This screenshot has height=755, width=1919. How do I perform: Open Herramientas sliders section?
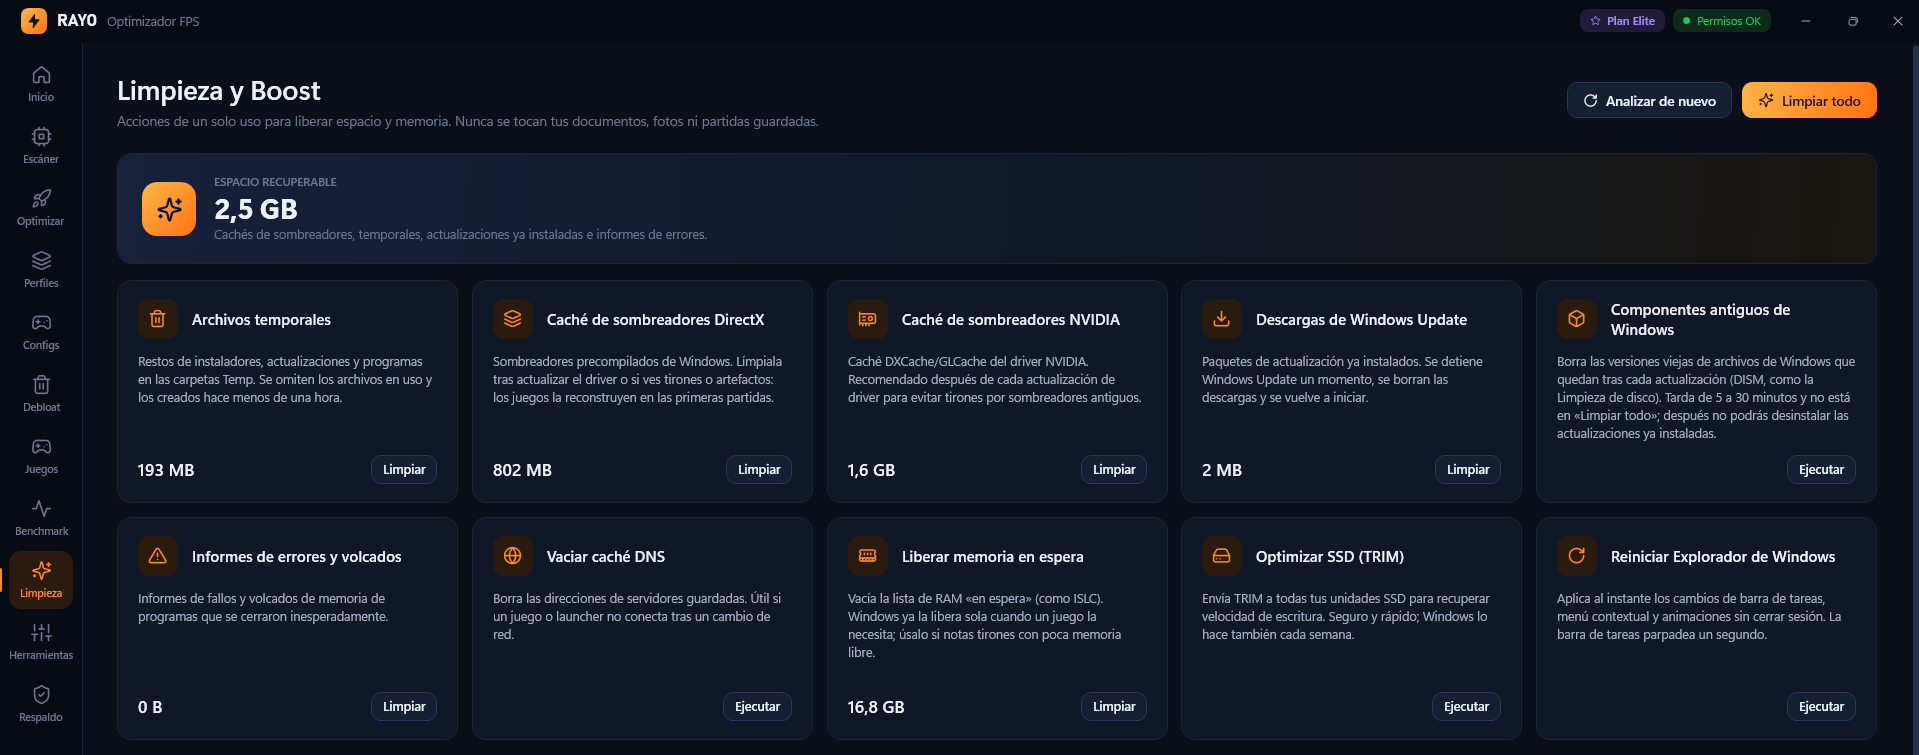click(41, 642)
